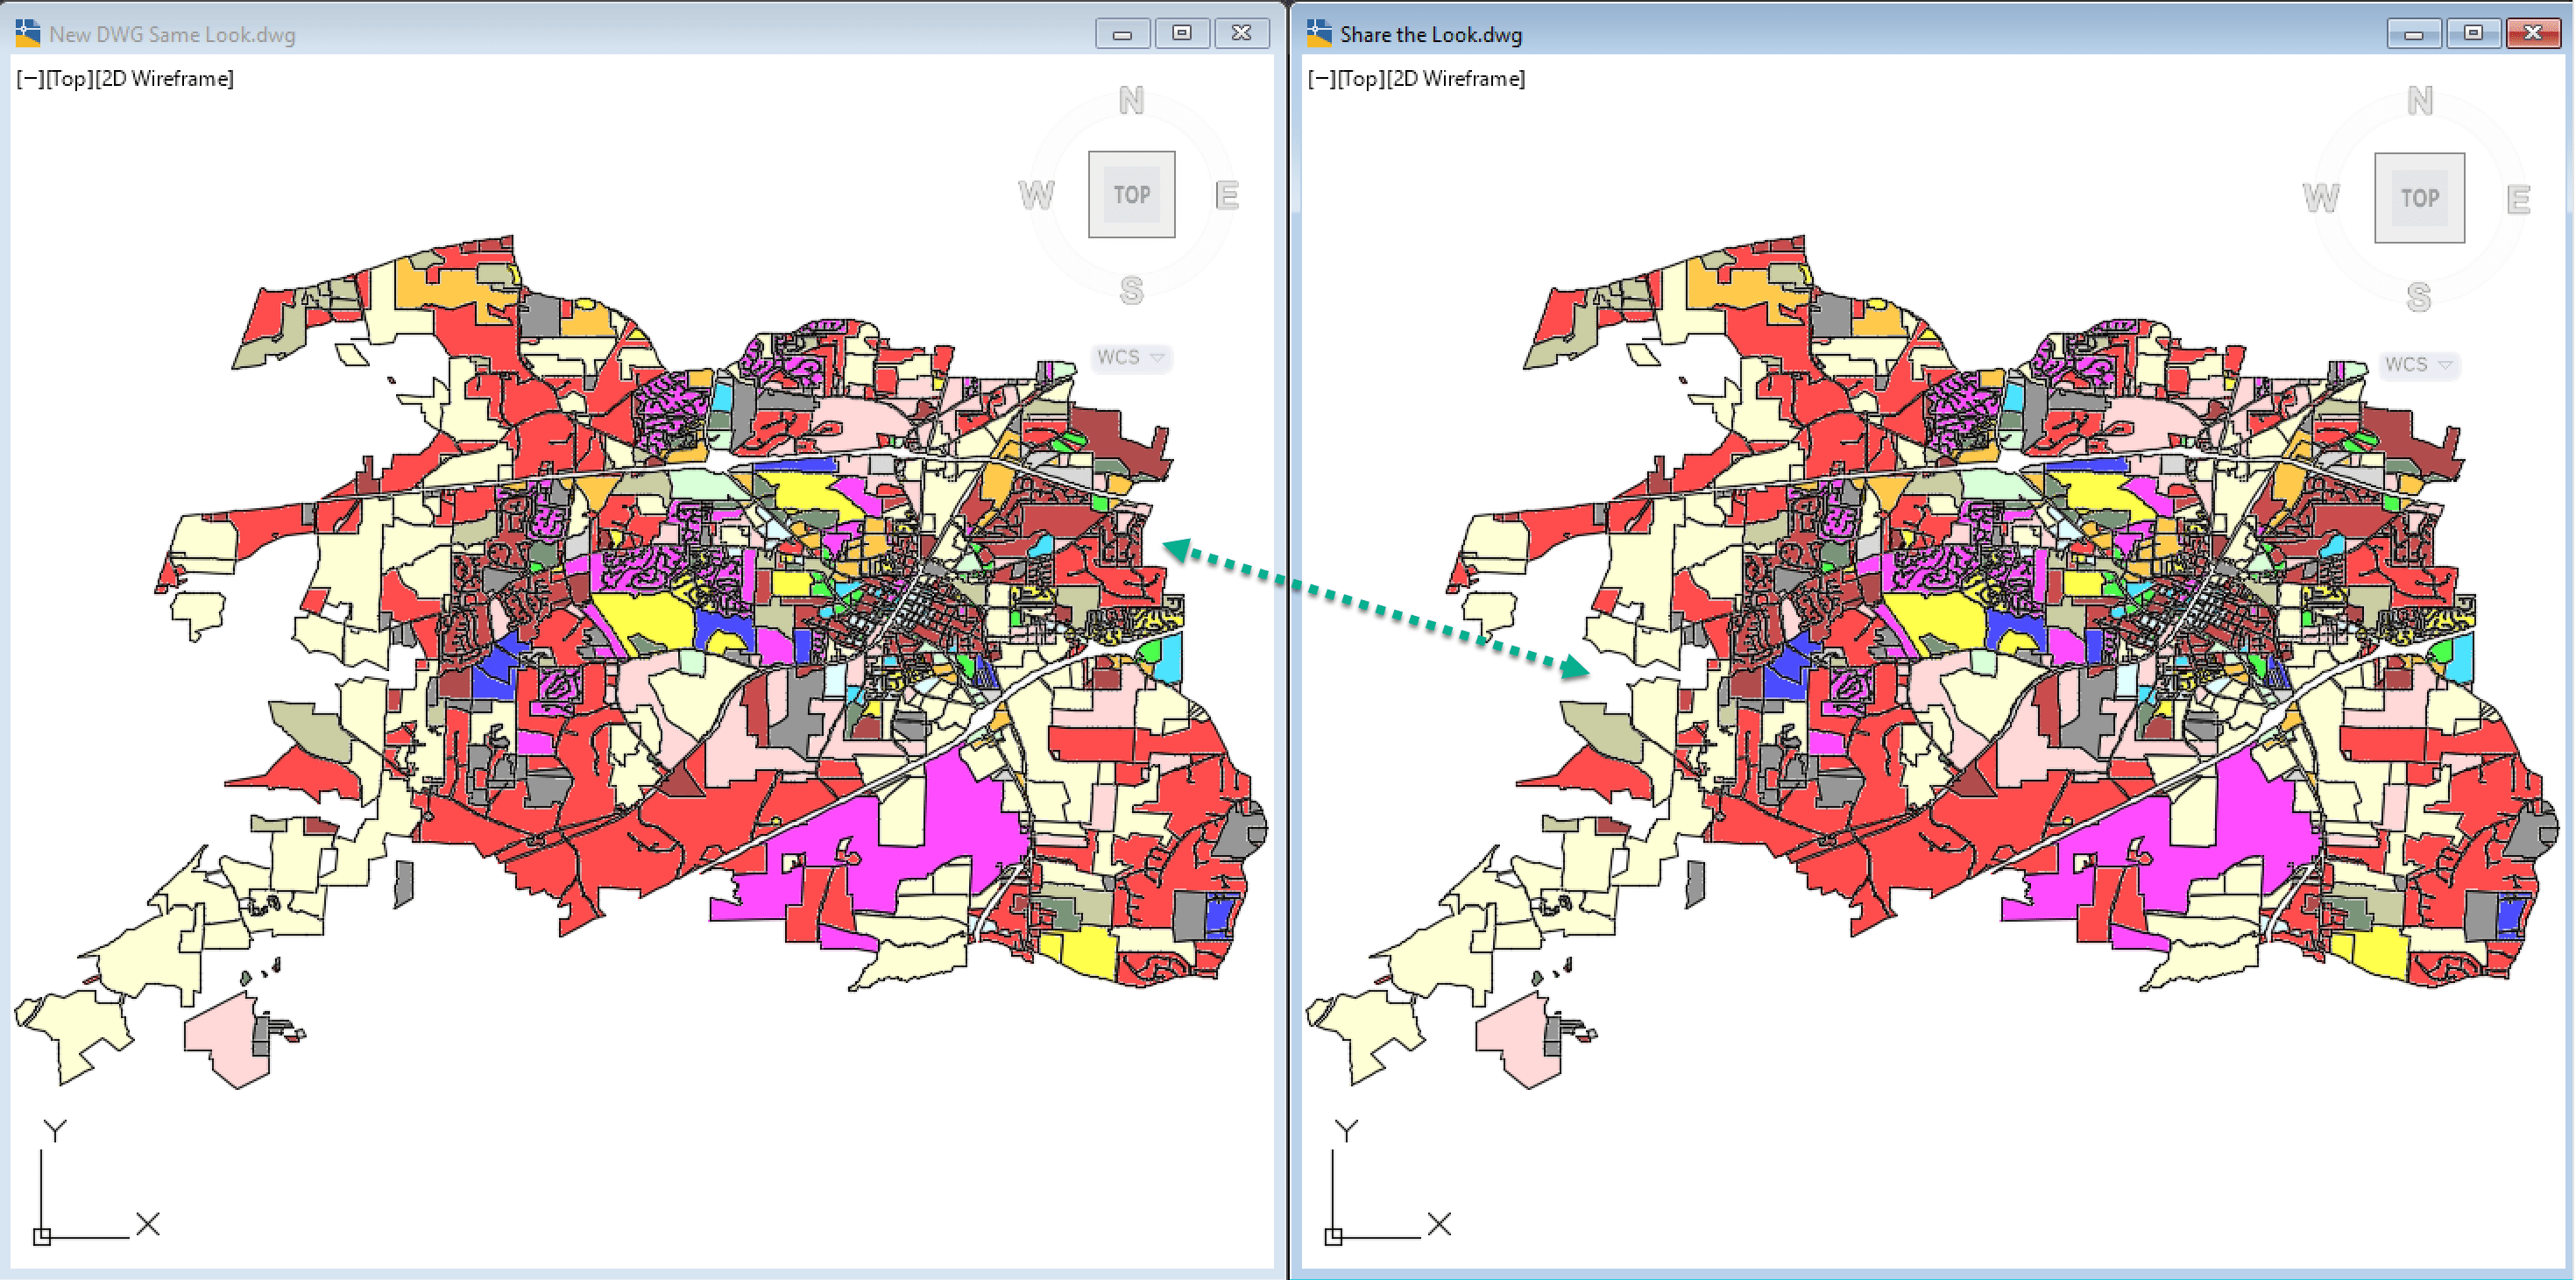Click W compass letter in New DWG Same Look window
The image size is (2576, 1280).
click(x=1036, y=194)
